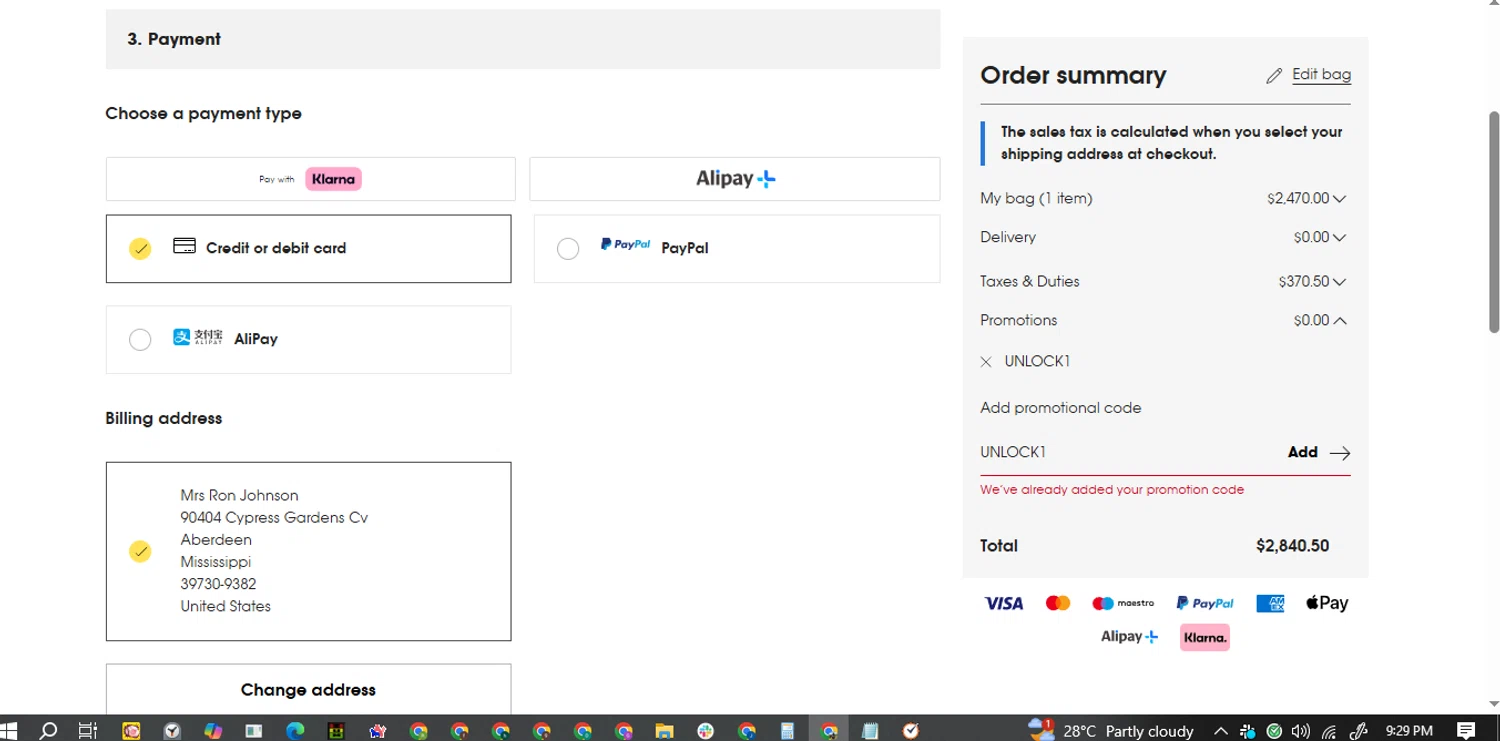Click the Mastercard logo

point(1058,603)
